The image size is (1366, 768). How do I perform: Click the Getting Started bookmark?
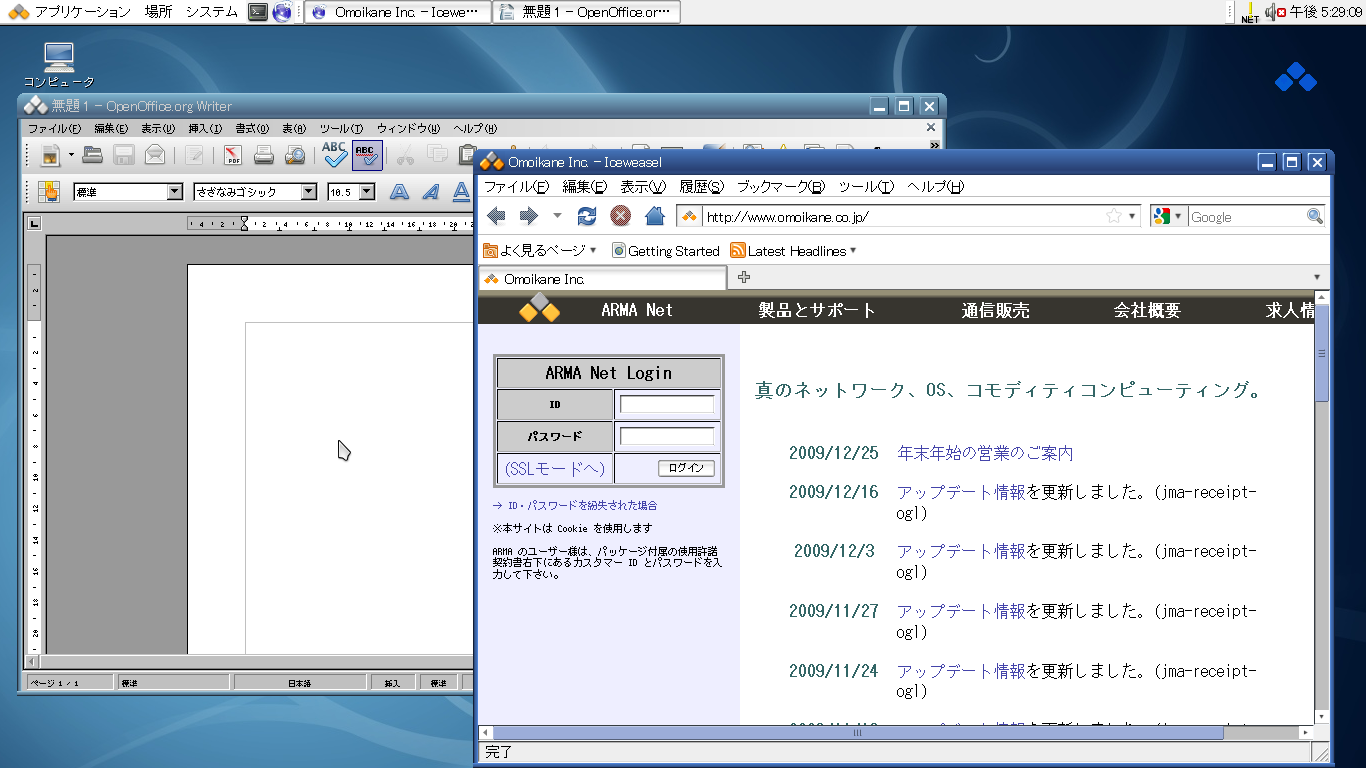pyautogui.click(x=666, y=251)
